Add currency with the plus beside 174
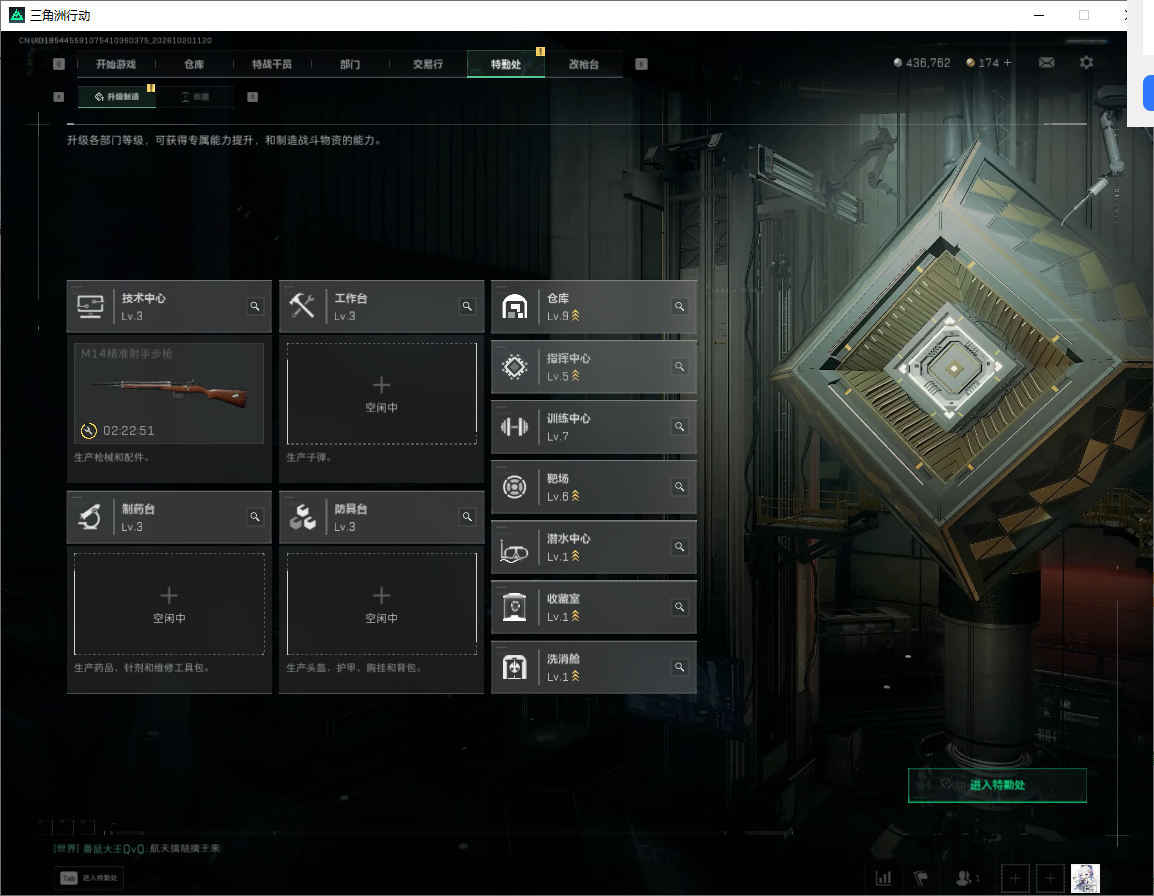This screenshot has width=1154, height=896. point(1008,63)
